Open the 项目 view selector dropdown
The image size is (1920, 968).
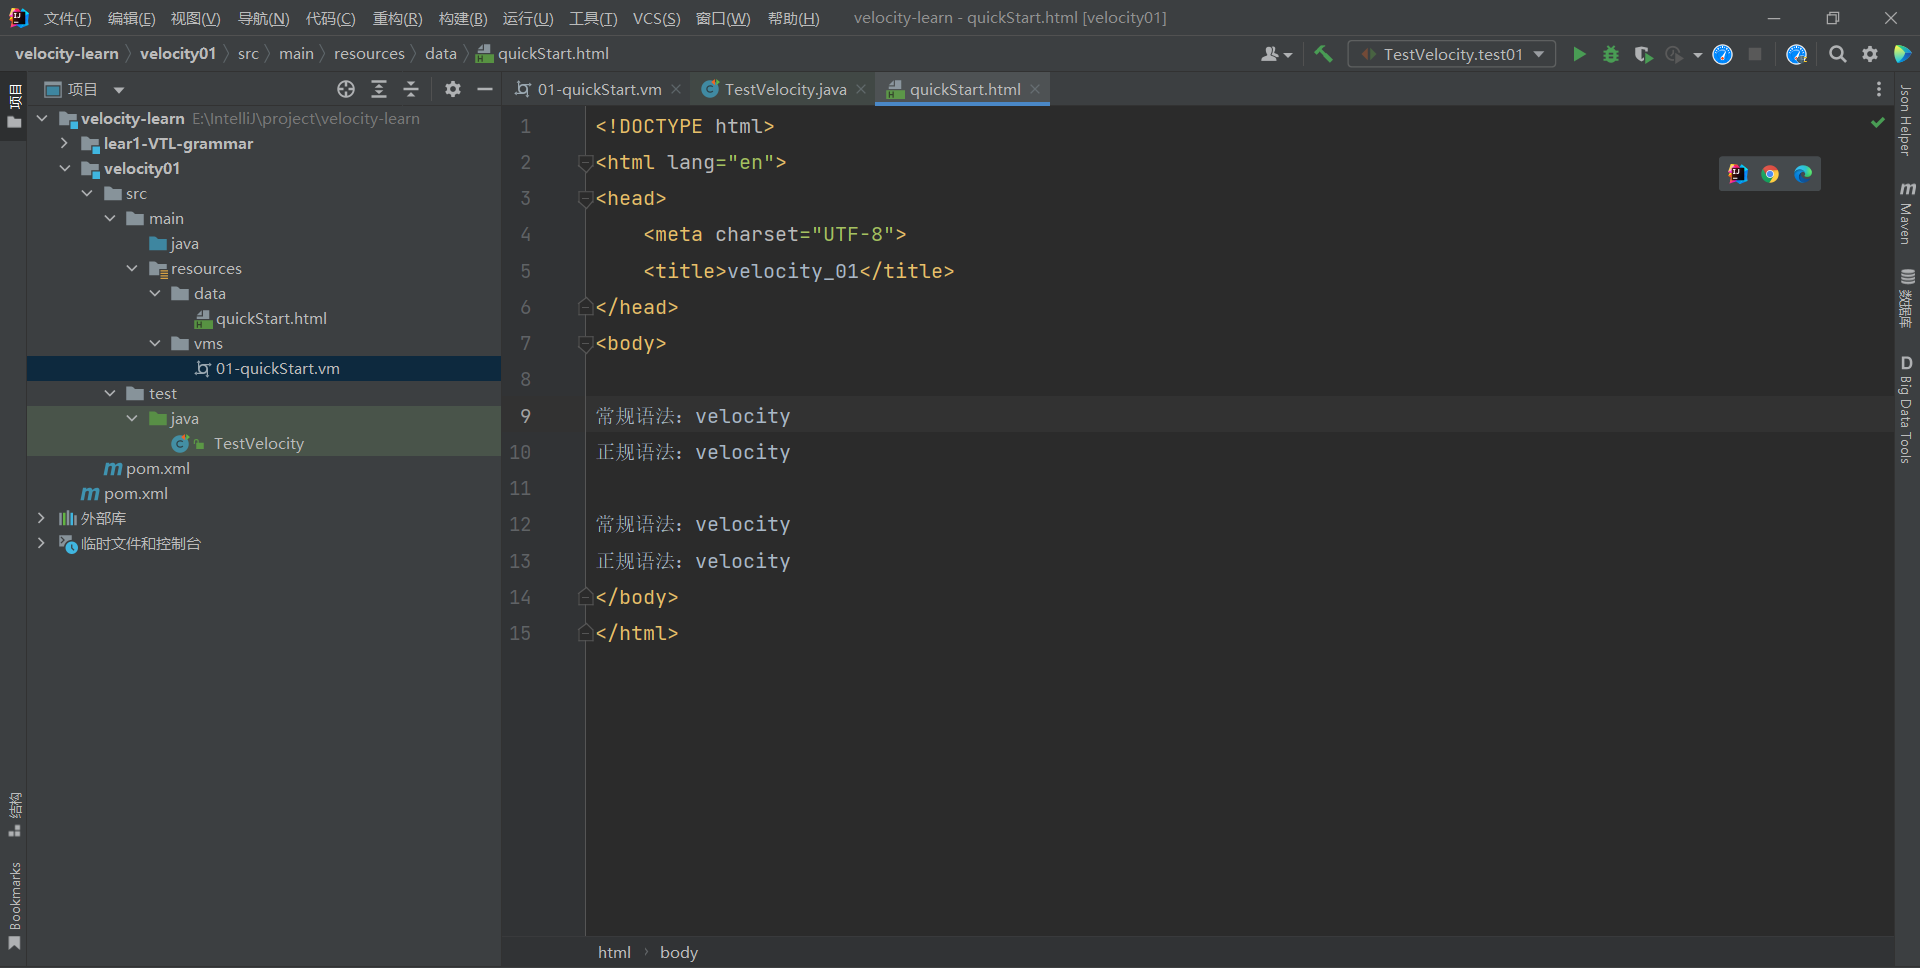pos(85,89)
